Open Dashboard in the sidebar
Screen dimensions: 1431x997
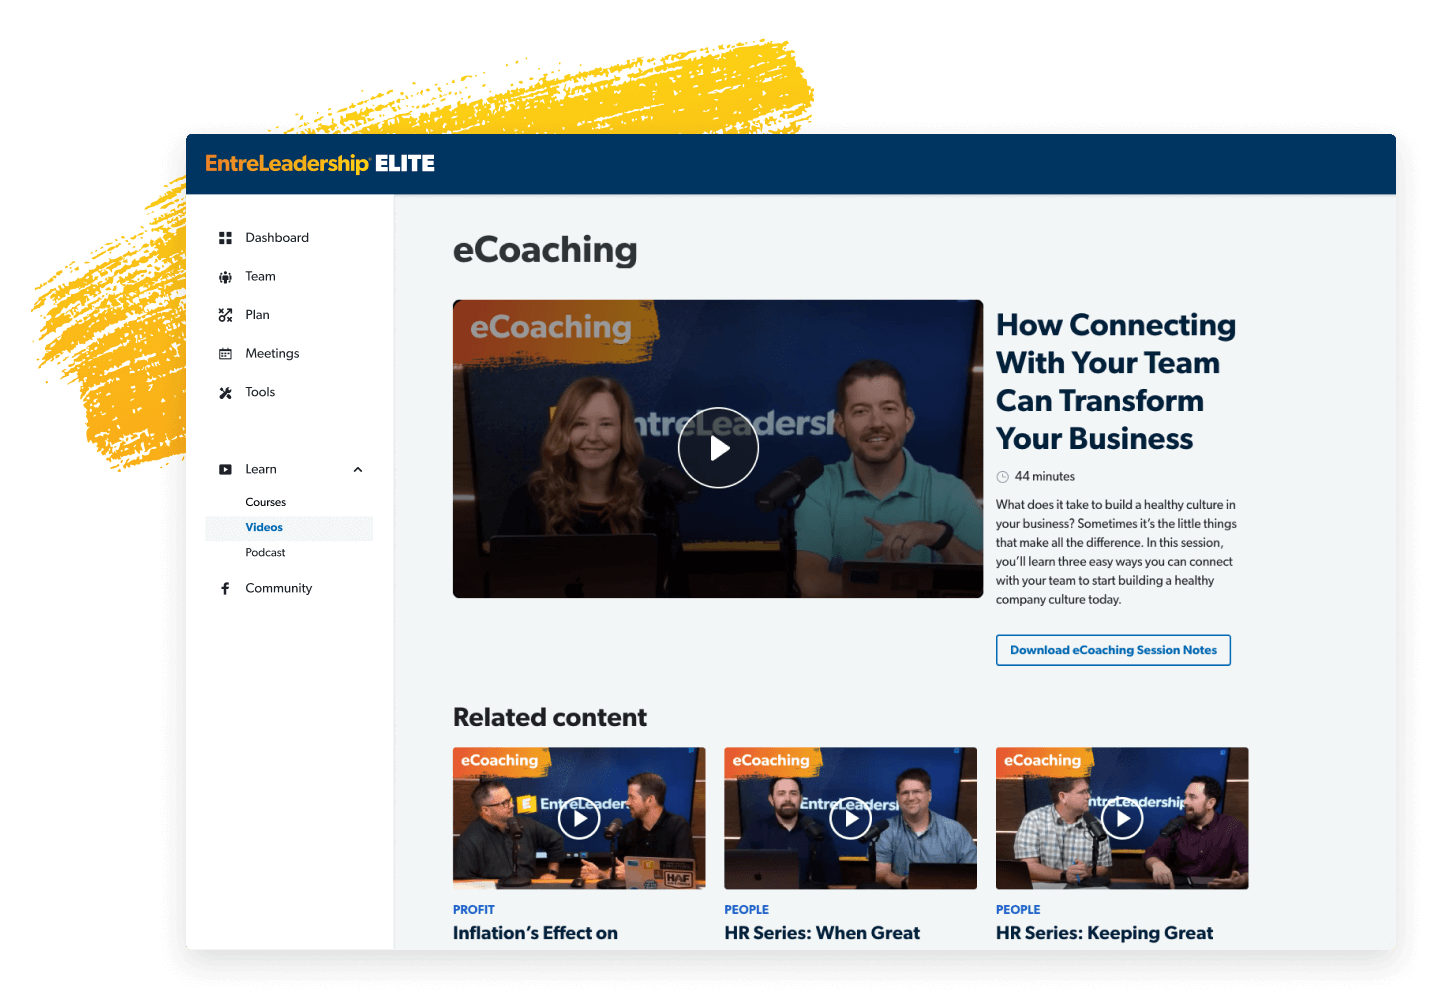(277, 238)
